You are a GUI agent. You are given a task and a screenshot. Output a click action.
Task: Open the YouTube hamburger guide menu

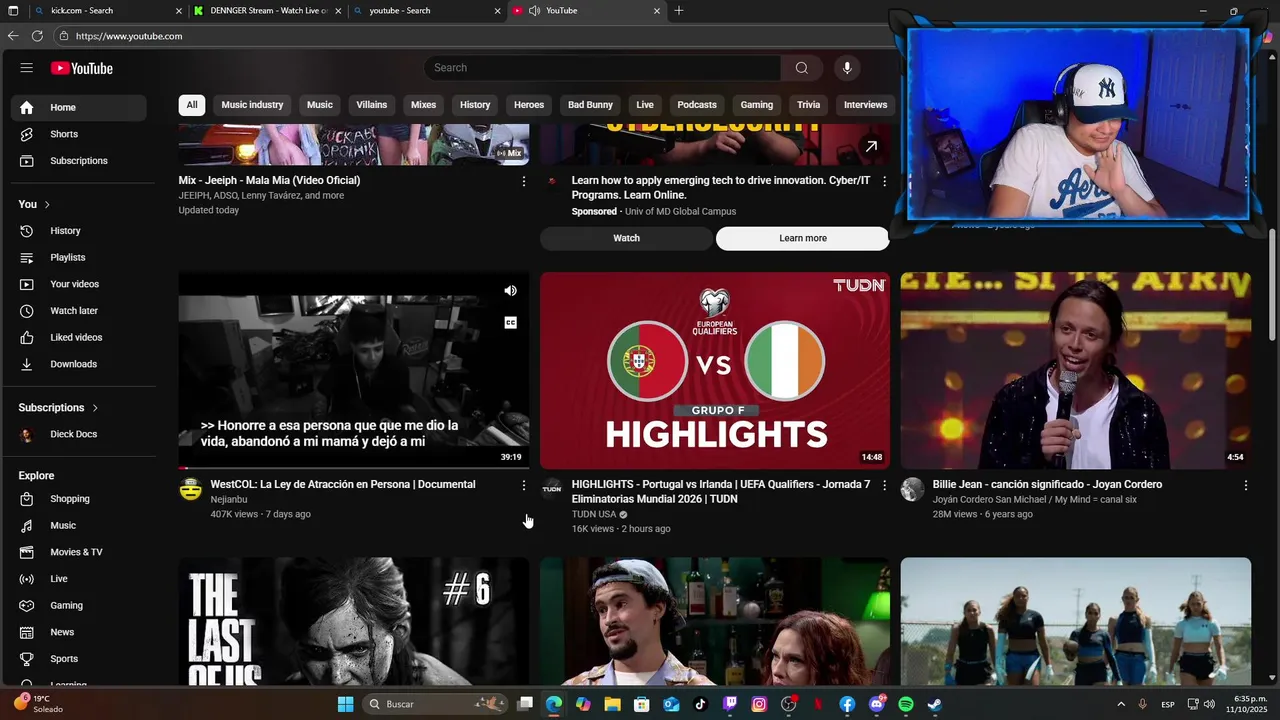(27, 68)
